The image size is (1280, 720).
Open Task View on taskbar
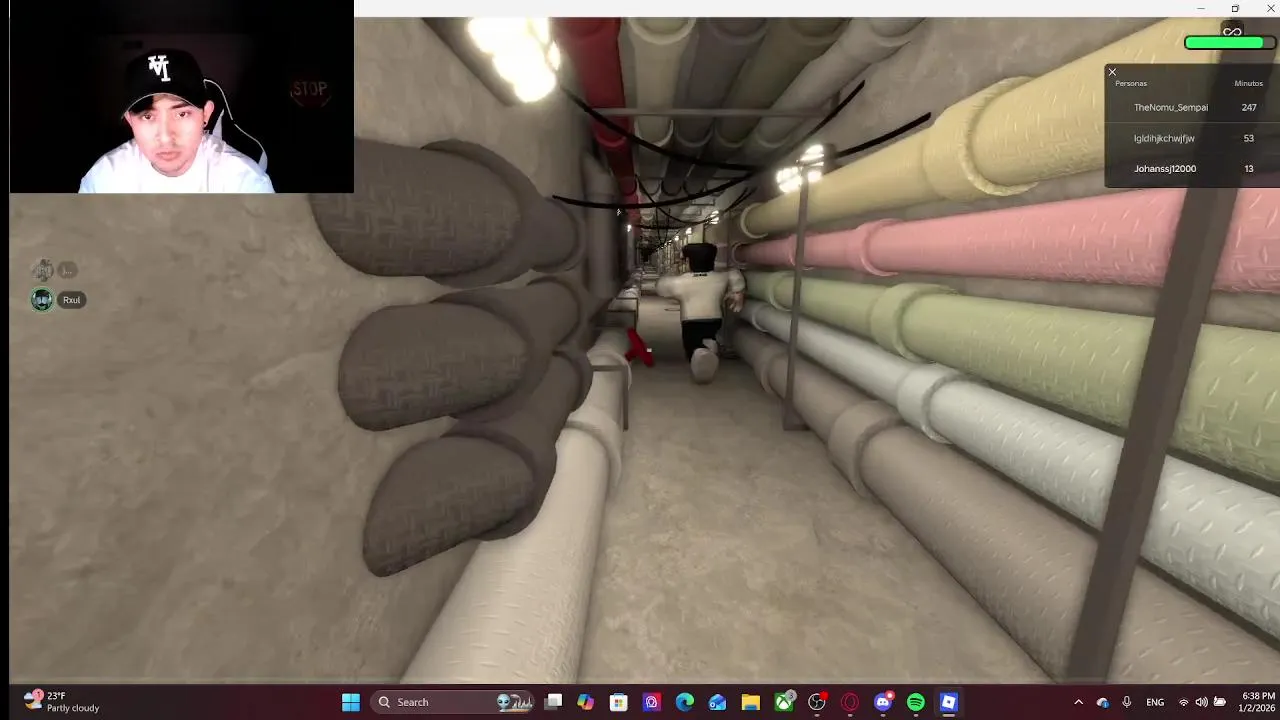pyautogui.click(x=553, y=702)
